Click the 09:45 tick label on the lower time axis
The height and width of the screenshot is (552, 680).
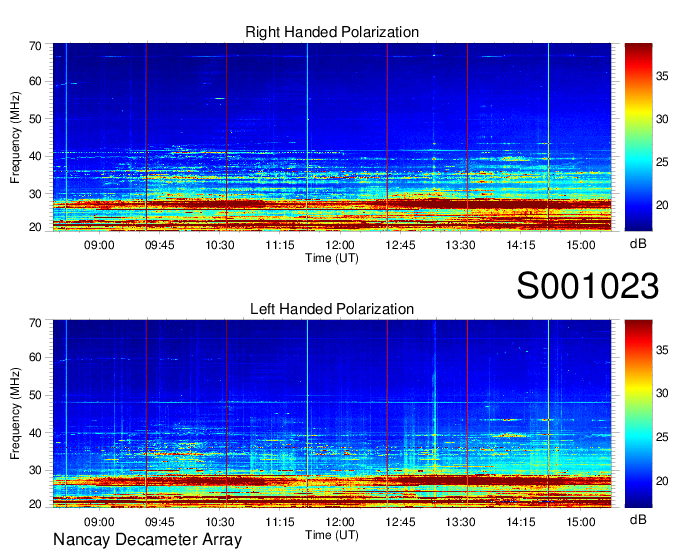tap(160, 522)
